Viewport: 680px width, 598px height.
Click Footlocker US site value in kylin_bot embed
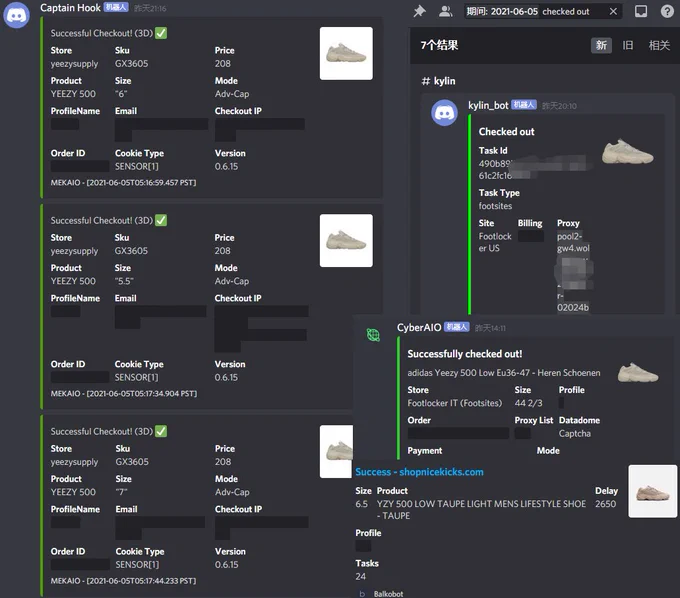pyautogui.click(x=494, y=242)
